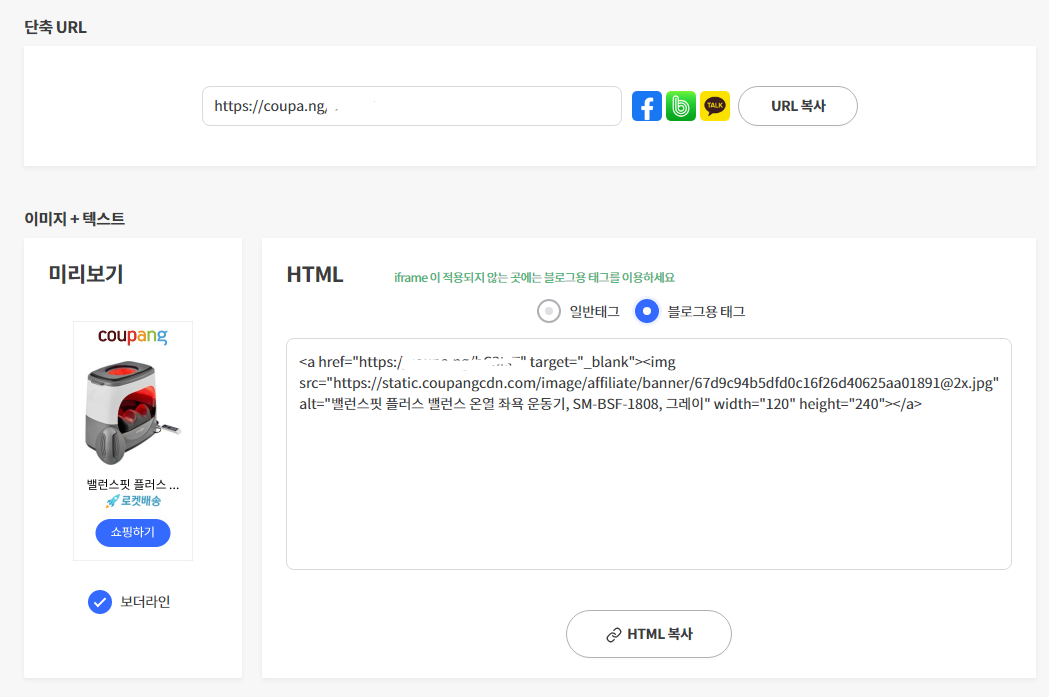Click the 로켓배송 badge in preview

(x=133, y=501)
